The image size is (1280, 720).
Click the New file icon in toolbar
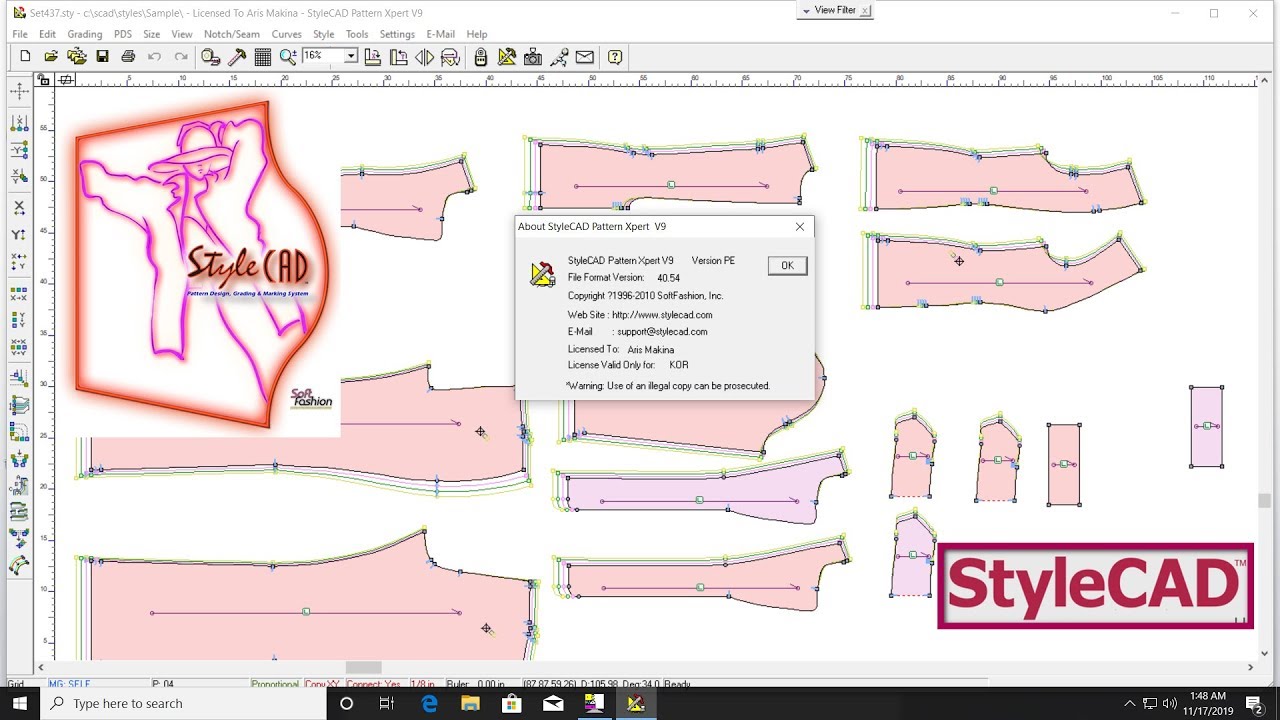click(x=25, y=57)
